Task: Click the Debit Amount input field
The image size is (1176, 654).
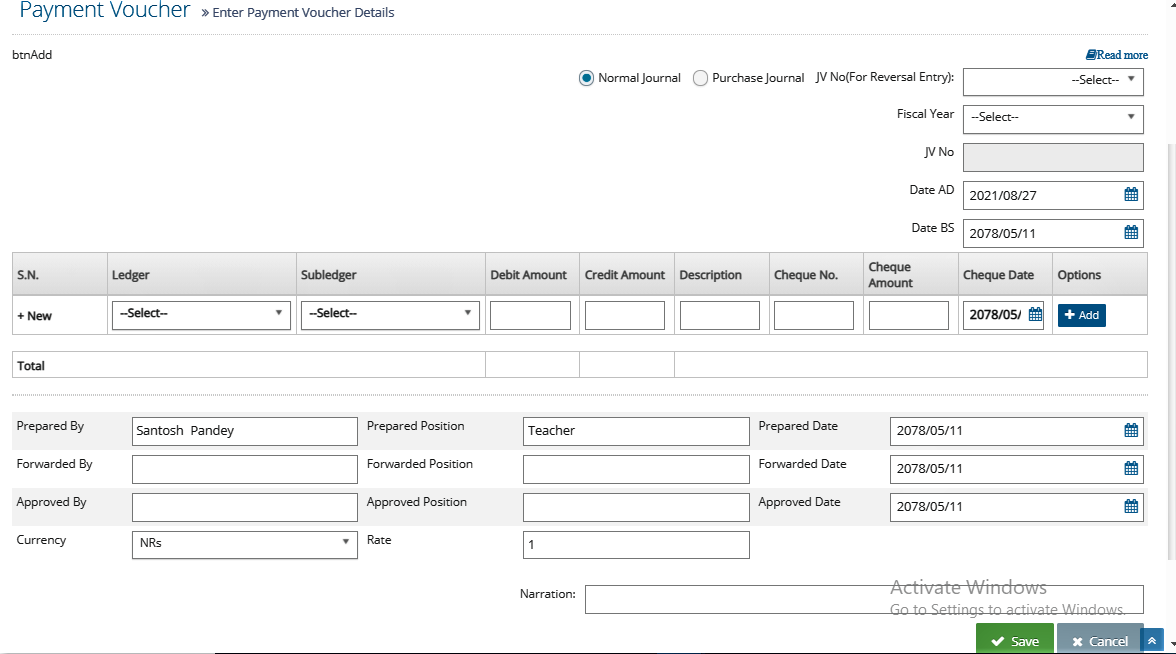Action: [530, 315]
